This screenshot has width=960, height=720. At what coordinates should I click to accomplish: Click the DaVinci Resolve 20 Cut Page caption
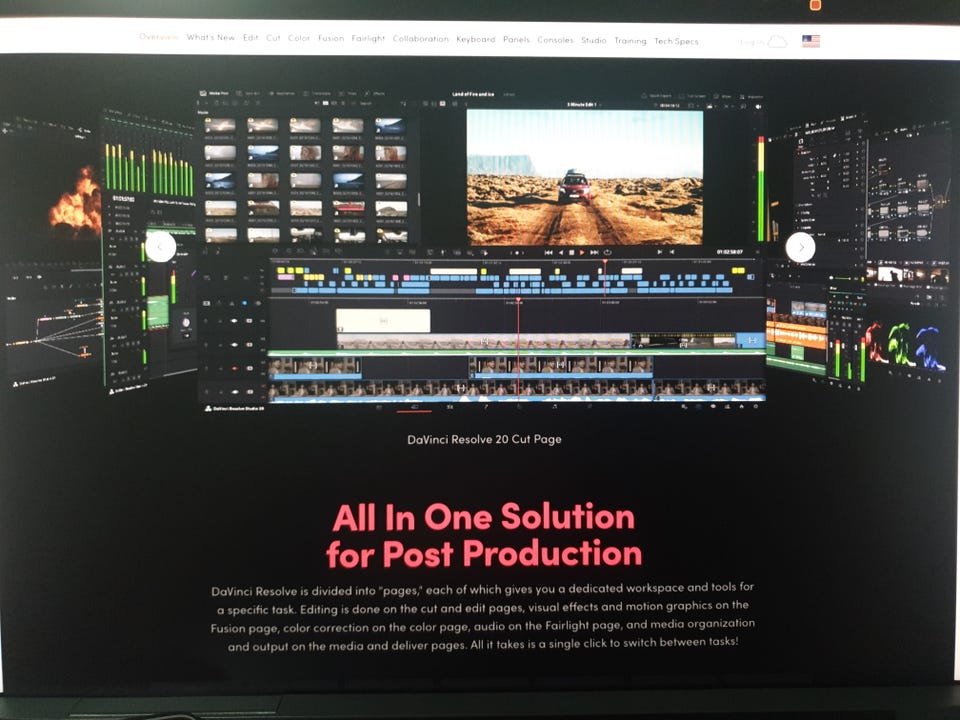point(484,439)
